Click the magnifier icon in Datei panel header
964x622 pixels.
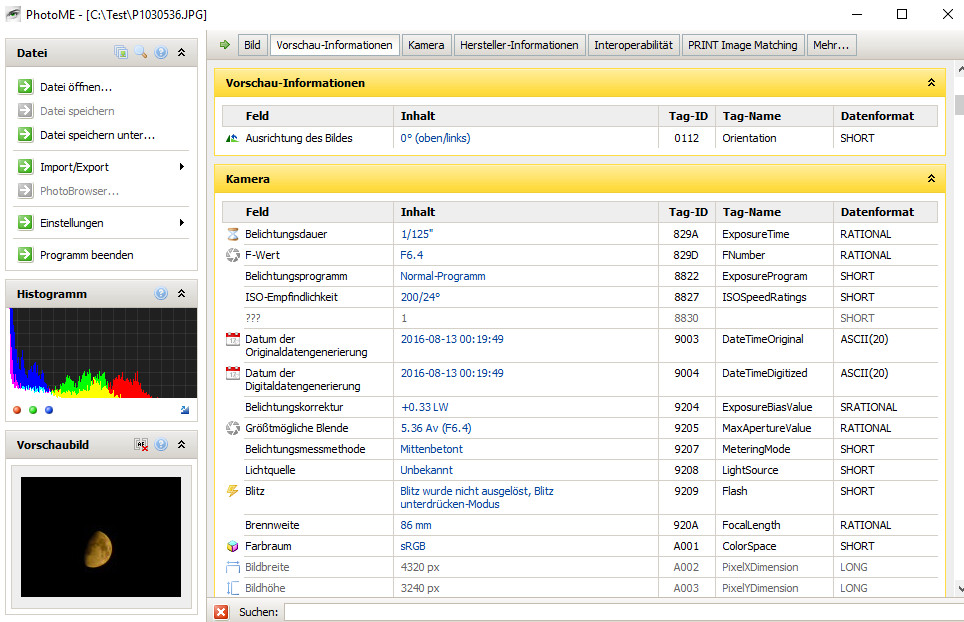pyautogui.click(x=141, y=53)
